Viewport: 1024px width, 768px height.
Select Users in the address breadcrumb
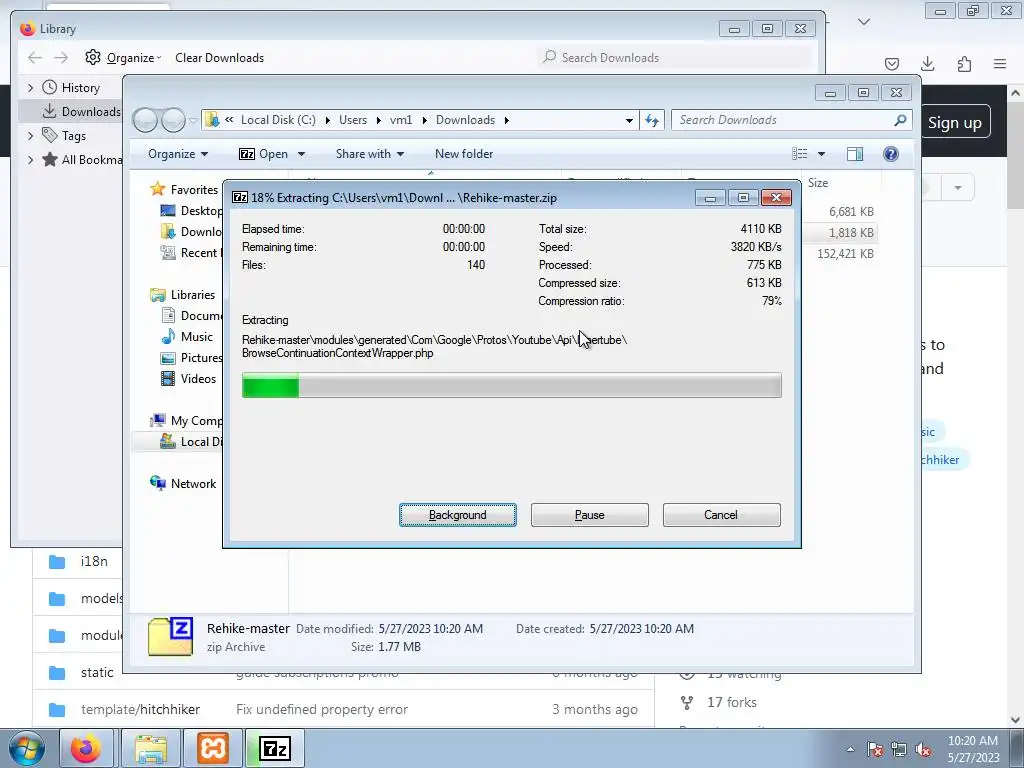pos(353,120)
